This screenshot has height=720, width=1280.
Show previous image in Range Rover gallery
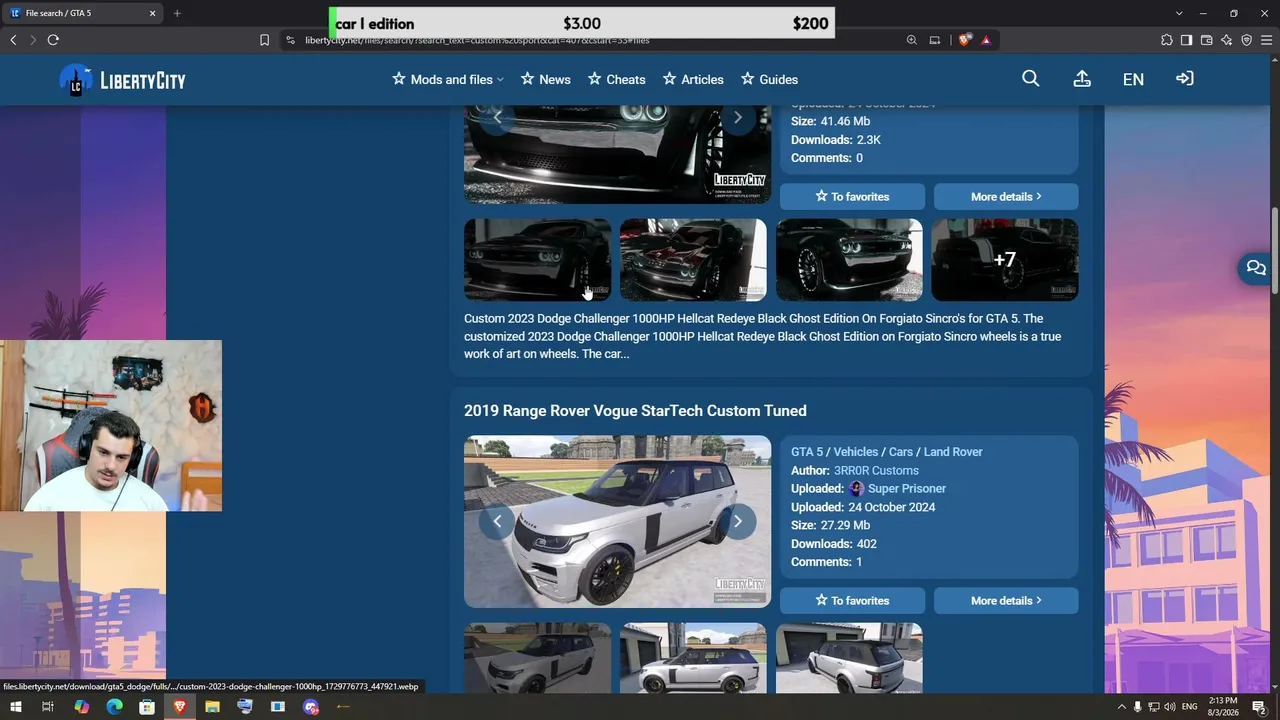click(x=497, y=521)
